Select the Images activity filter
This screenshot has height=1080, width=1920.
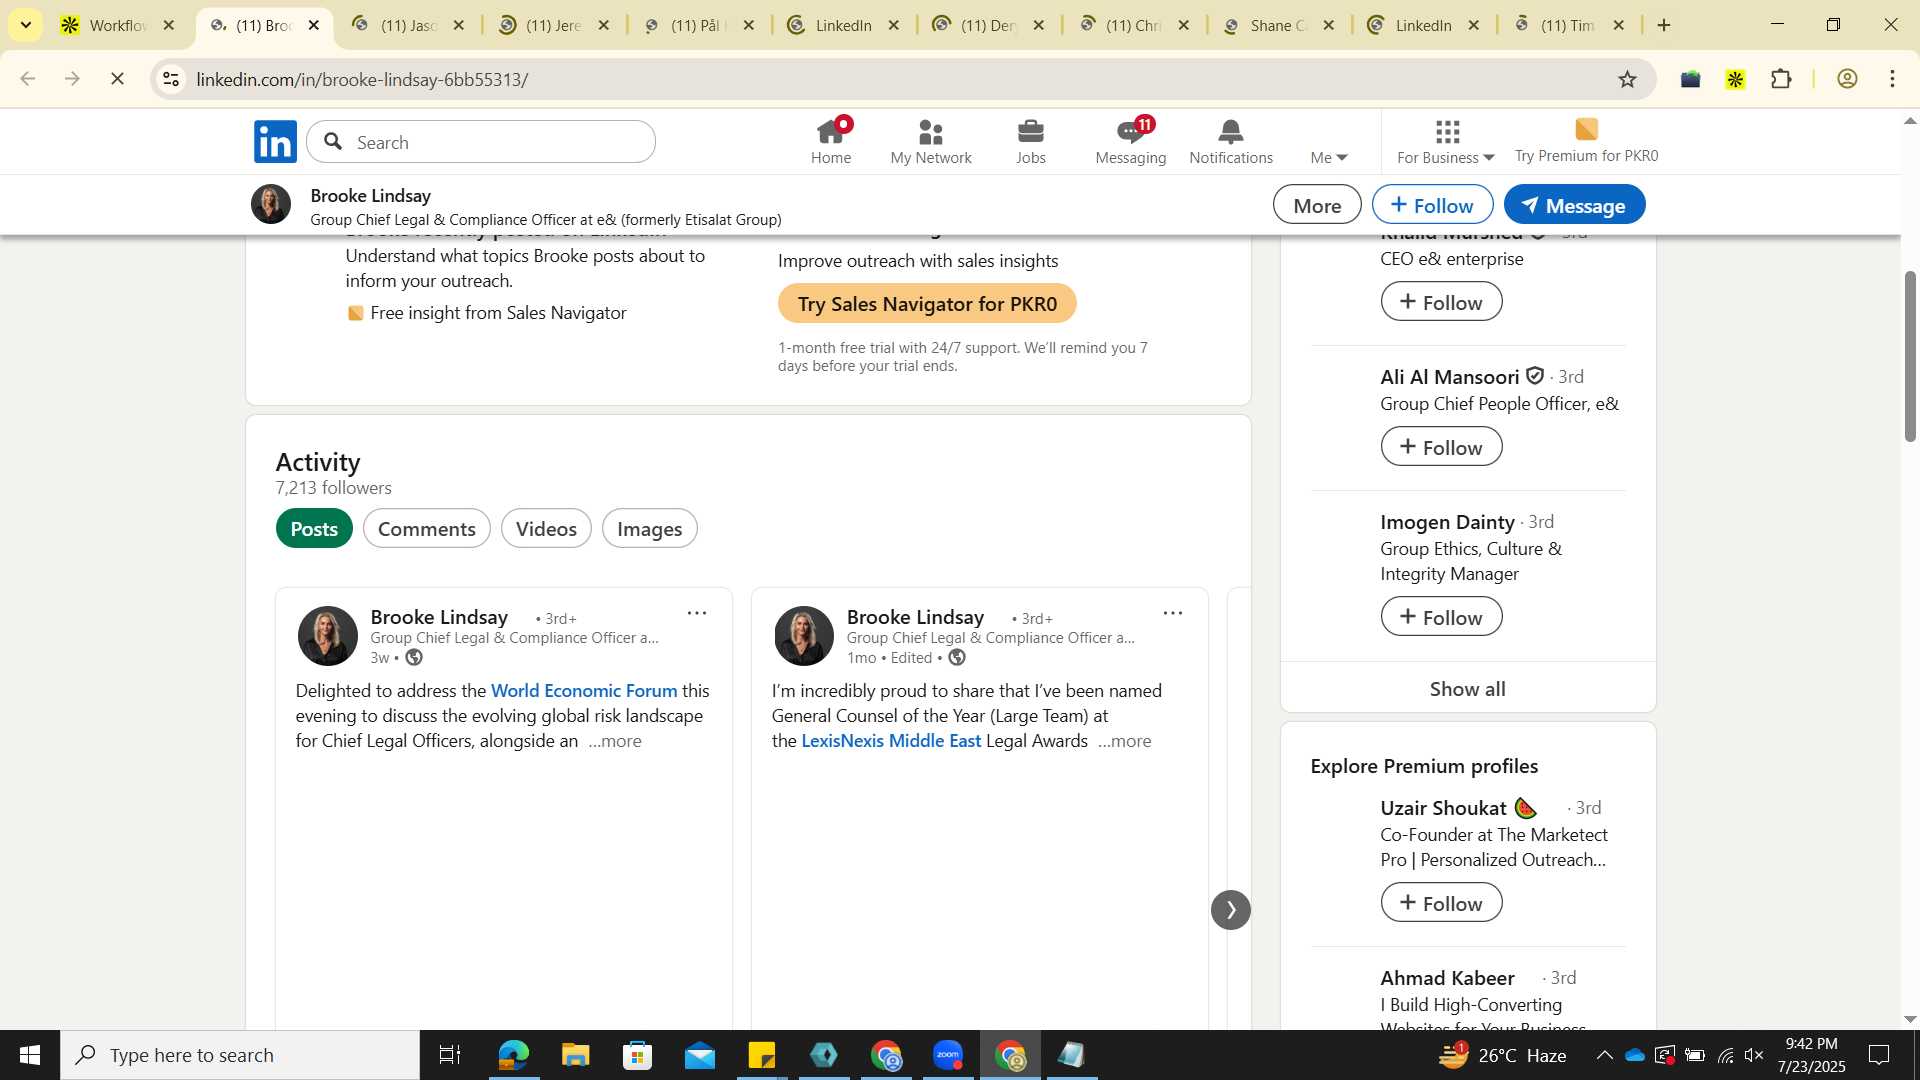tap(650, 529)
